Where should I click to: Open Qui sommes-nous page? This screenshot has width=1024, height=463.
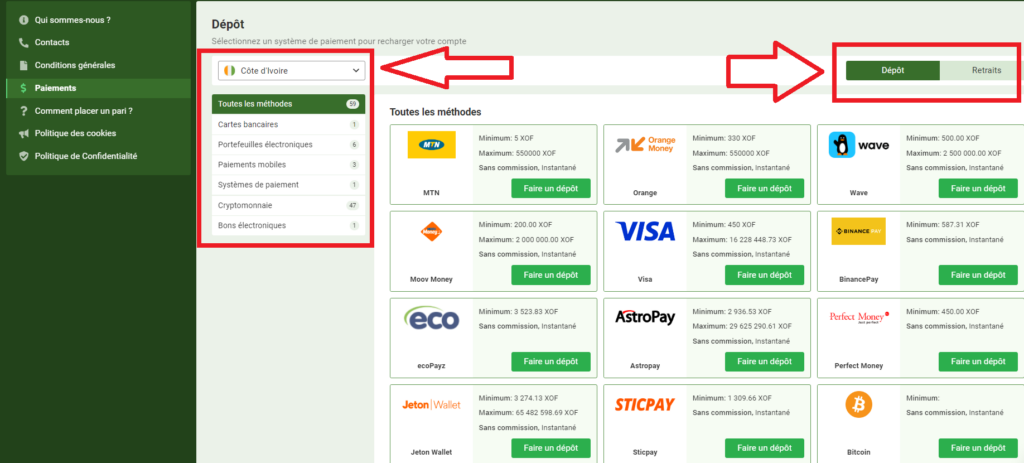pyautogui.click(x=72, y=20)
